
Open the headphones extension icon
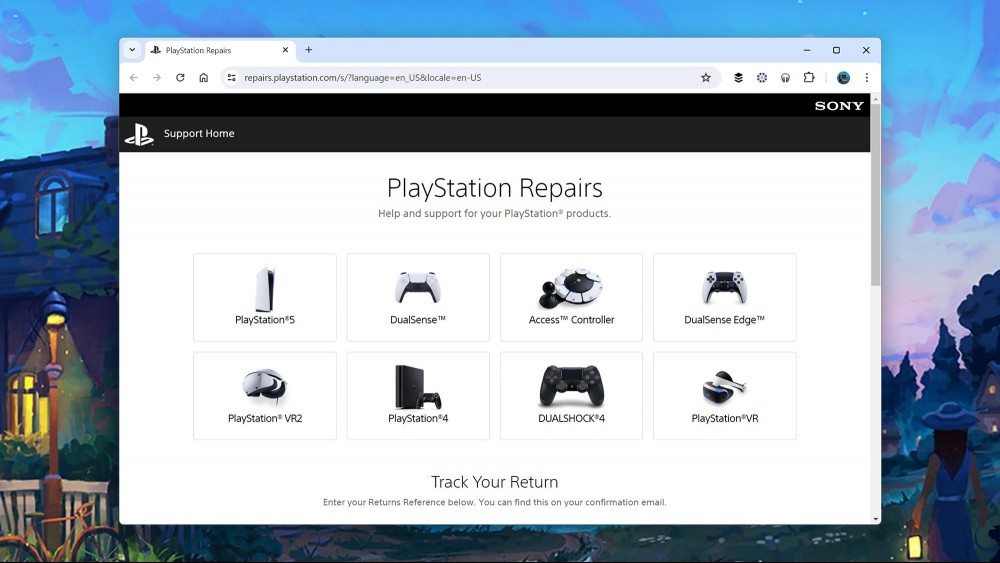click(x=785, y=78)
